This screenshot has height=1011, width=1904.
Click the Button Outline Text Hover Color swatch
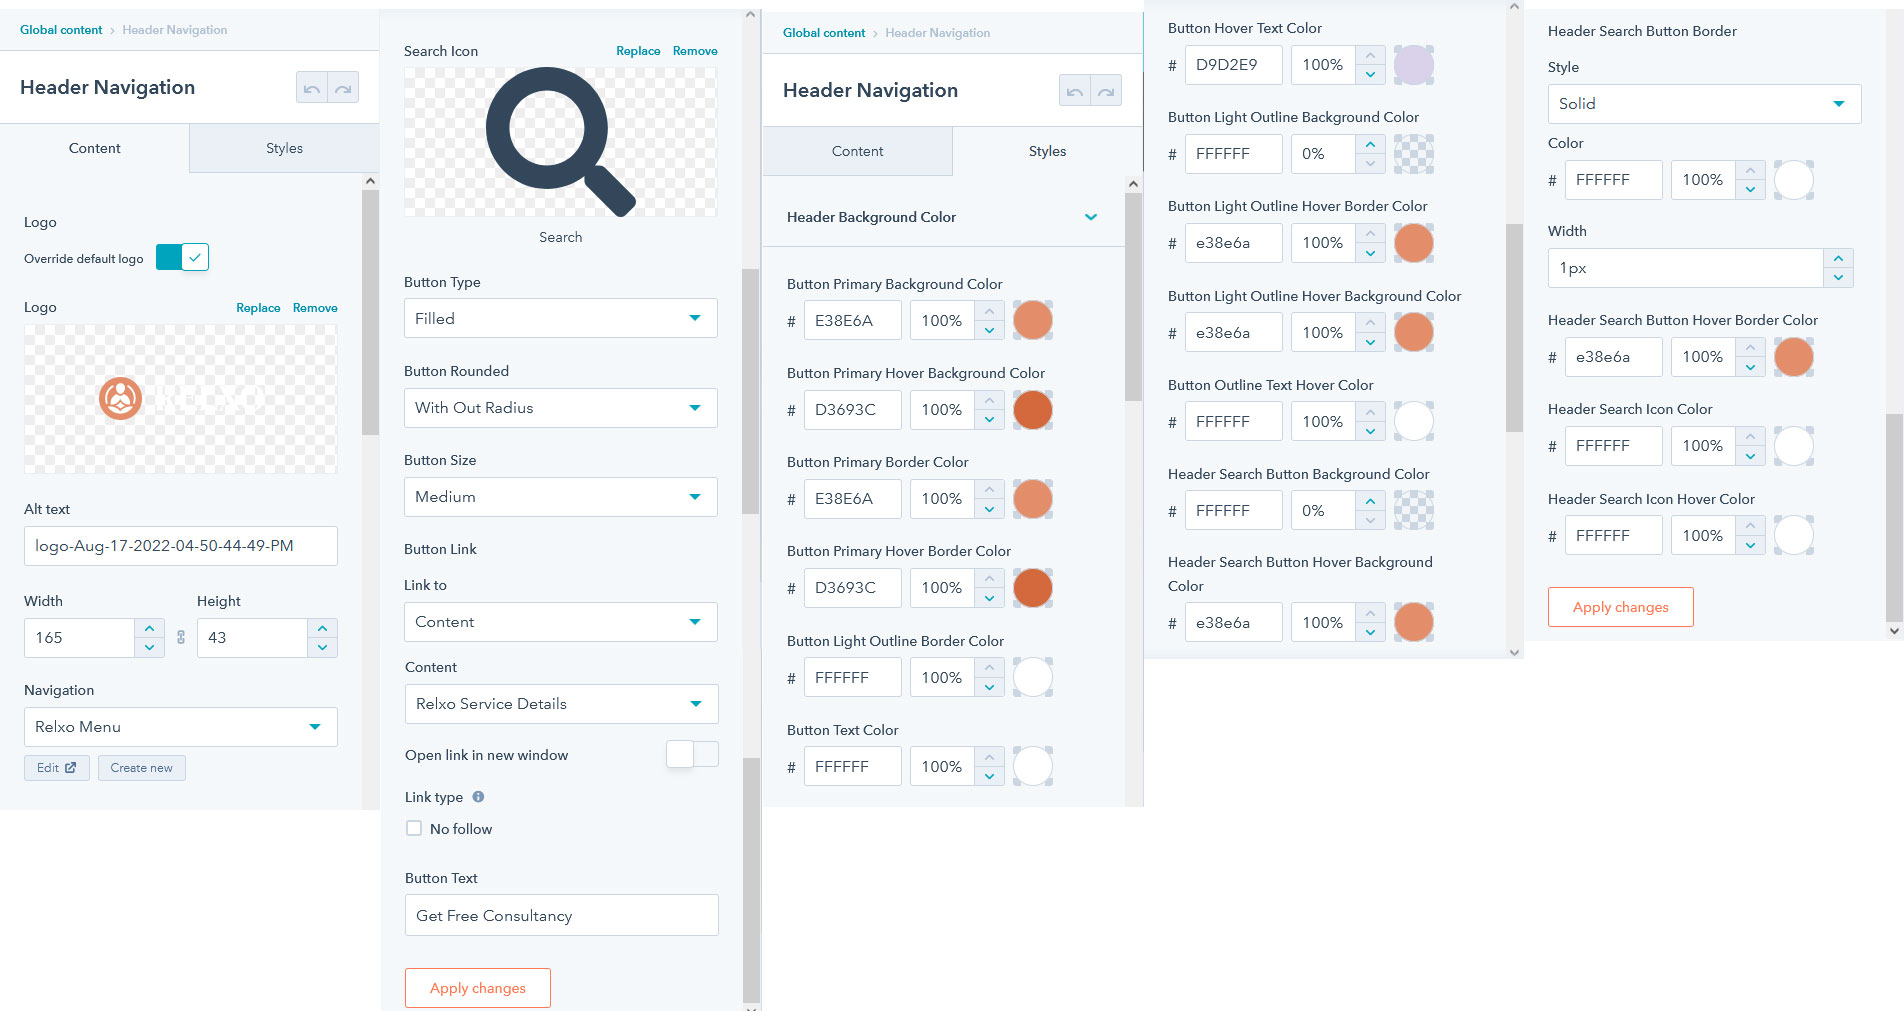click(x=1414, y=421)
